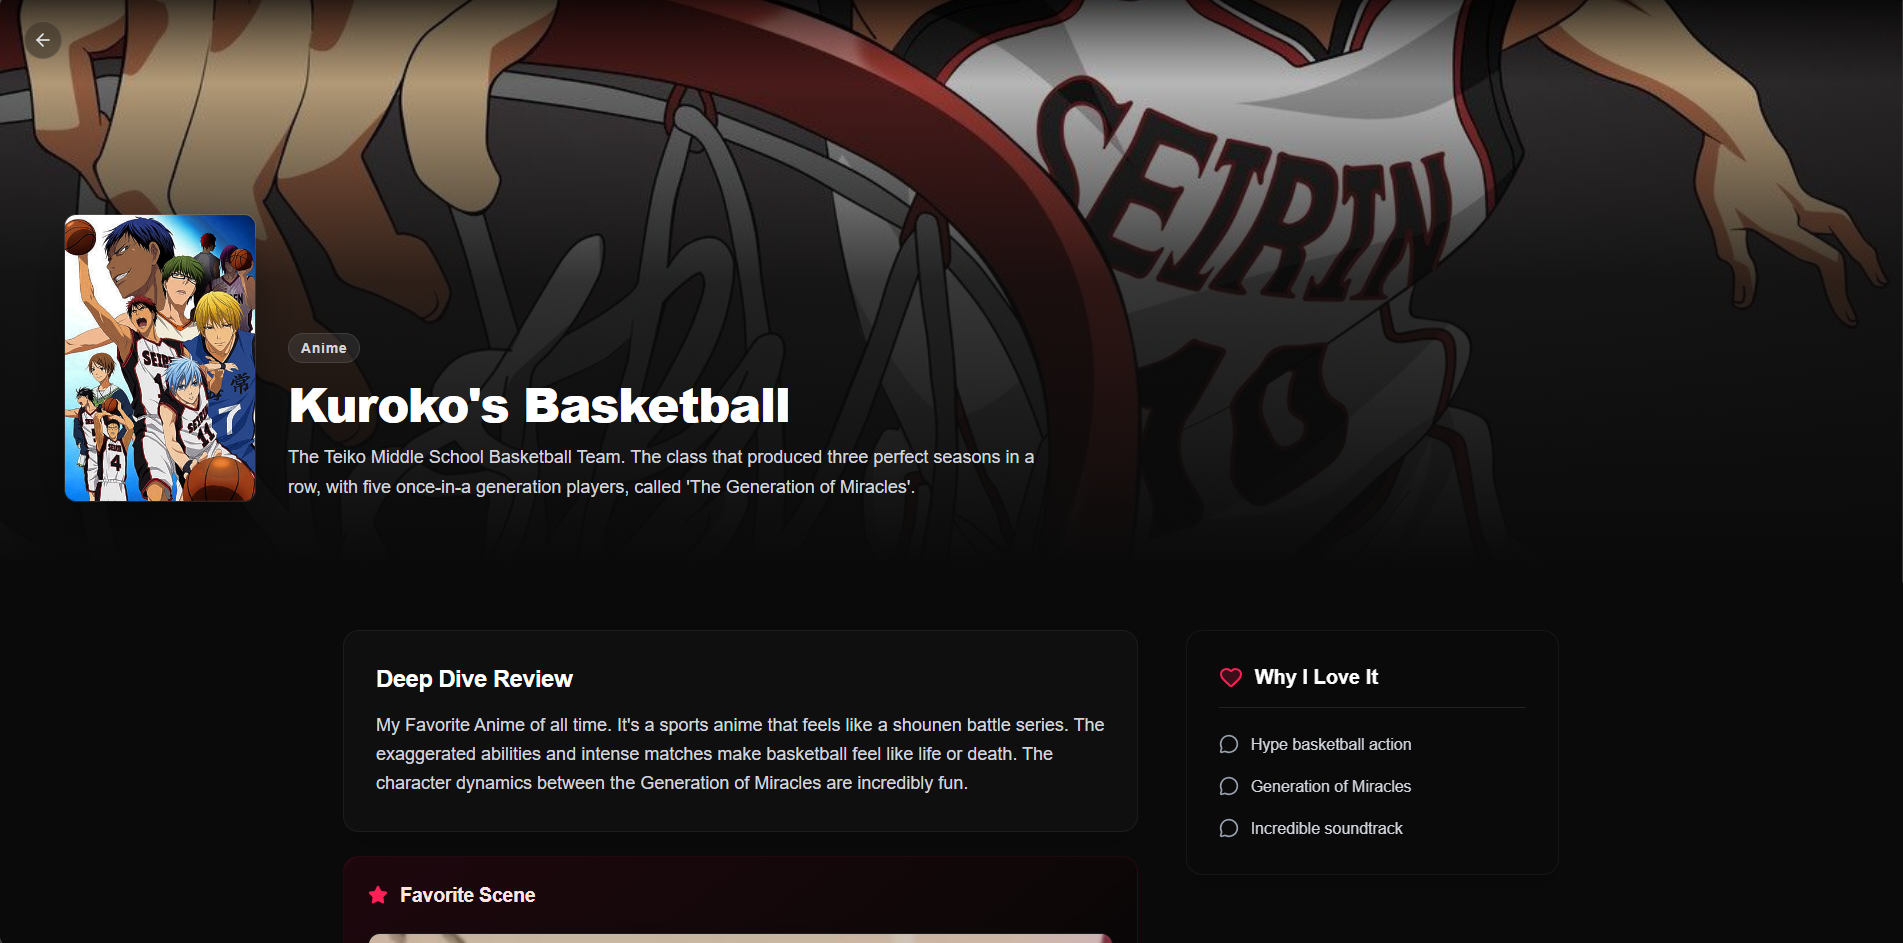Click the bubble icon next to Incredible soundtrack
1903x943 pixels.
point(1229,828)
